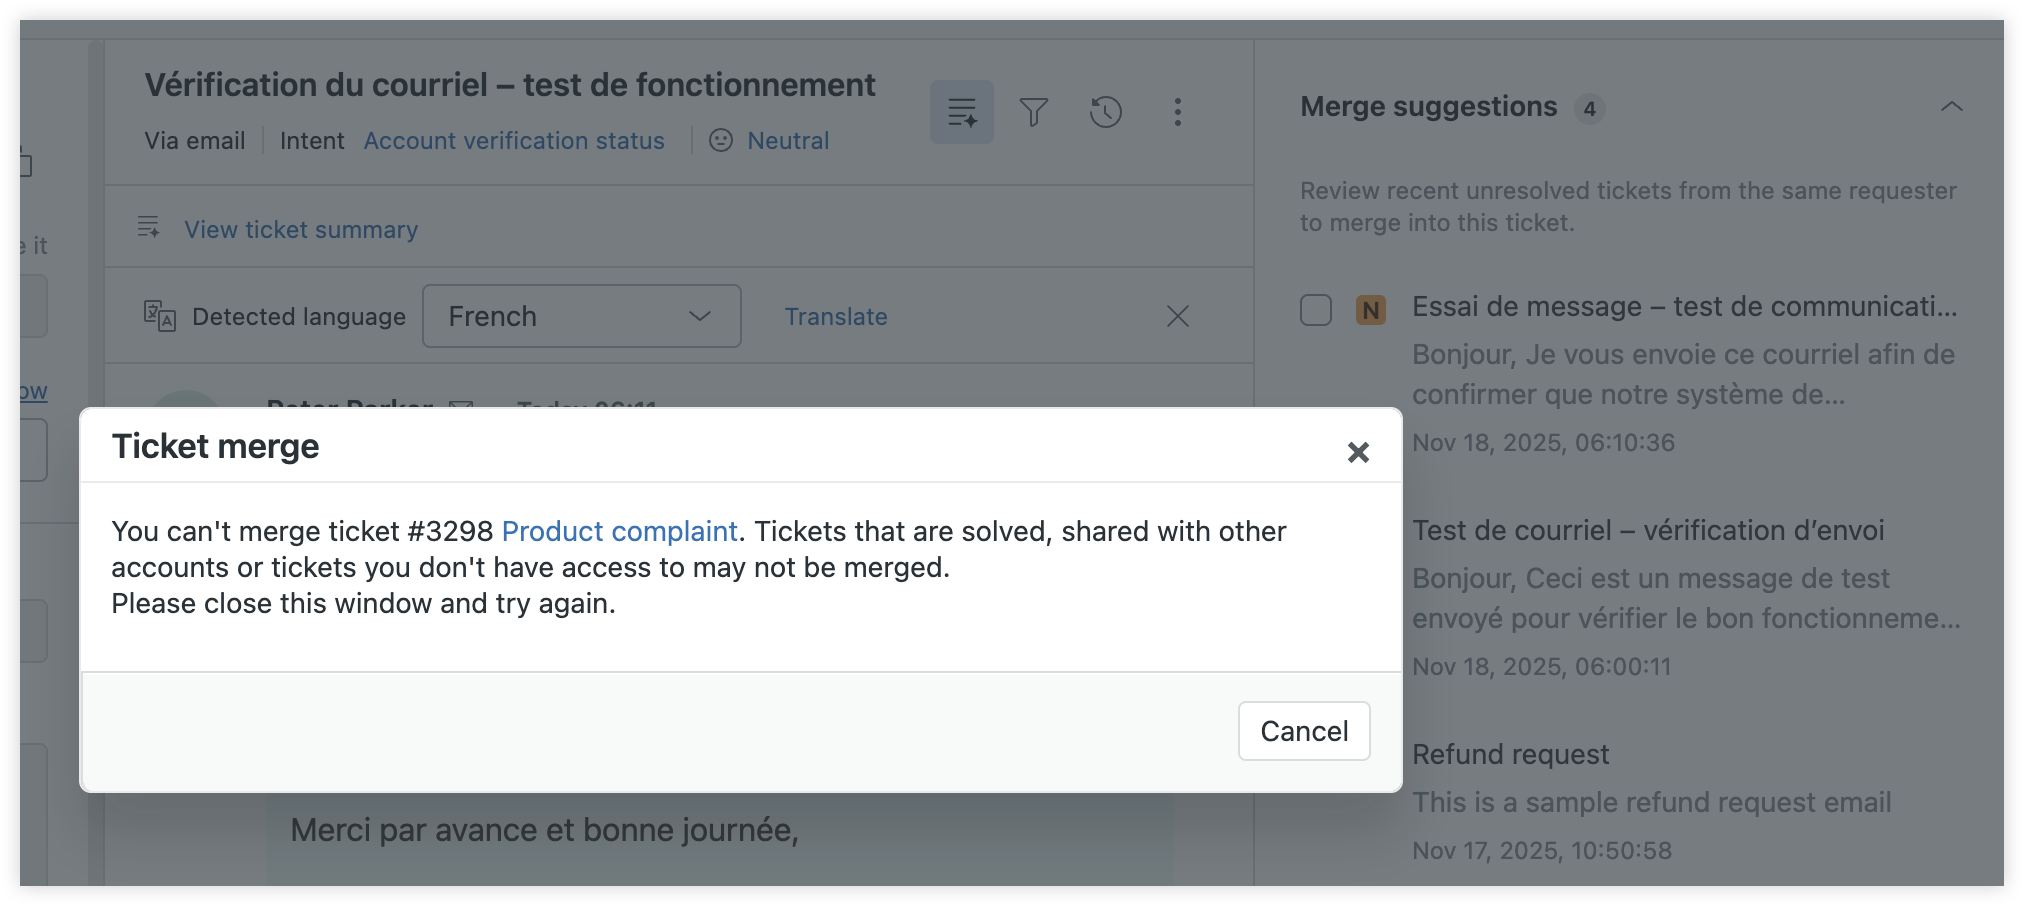
Task: Click the Cancel button
Action: point(1303,731)
